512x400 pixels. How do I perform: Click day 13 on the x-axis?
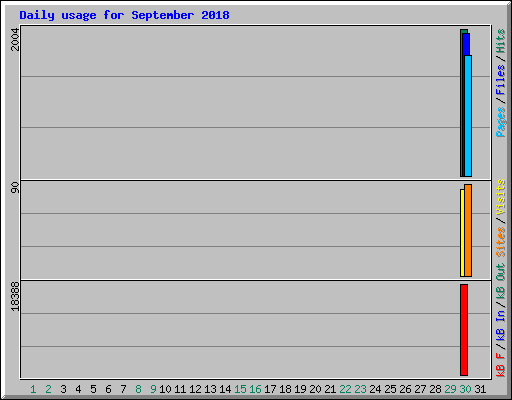click(x=210, y=389)
